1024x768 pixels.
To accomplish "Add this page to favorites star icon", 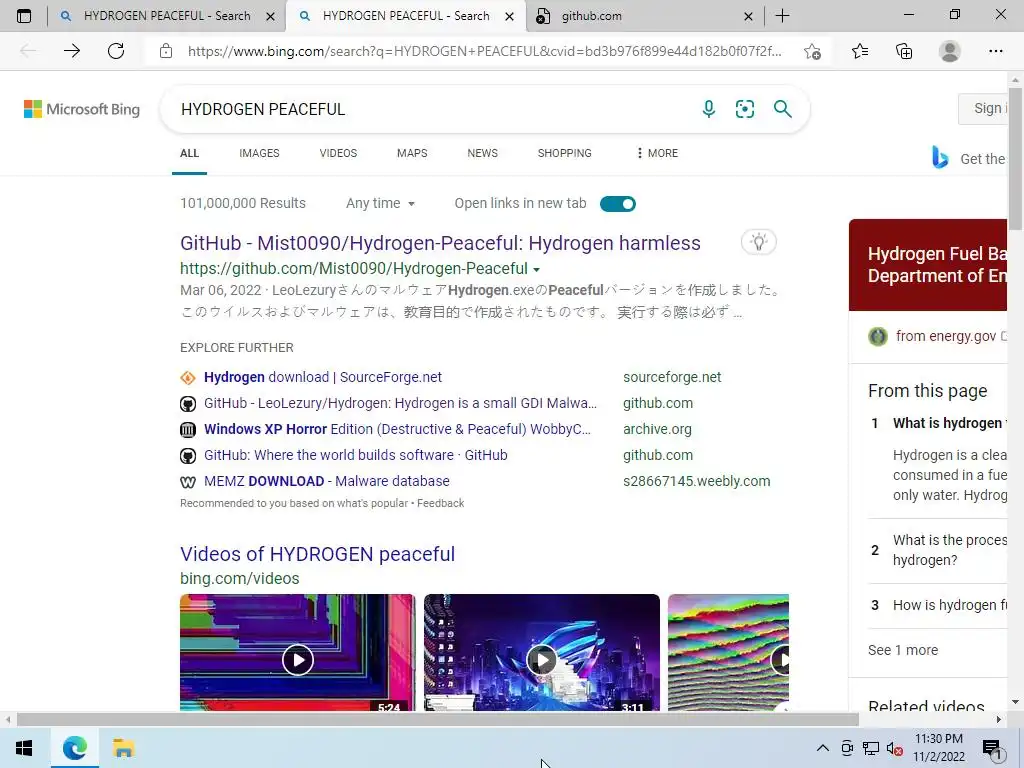I will point(812,52).
